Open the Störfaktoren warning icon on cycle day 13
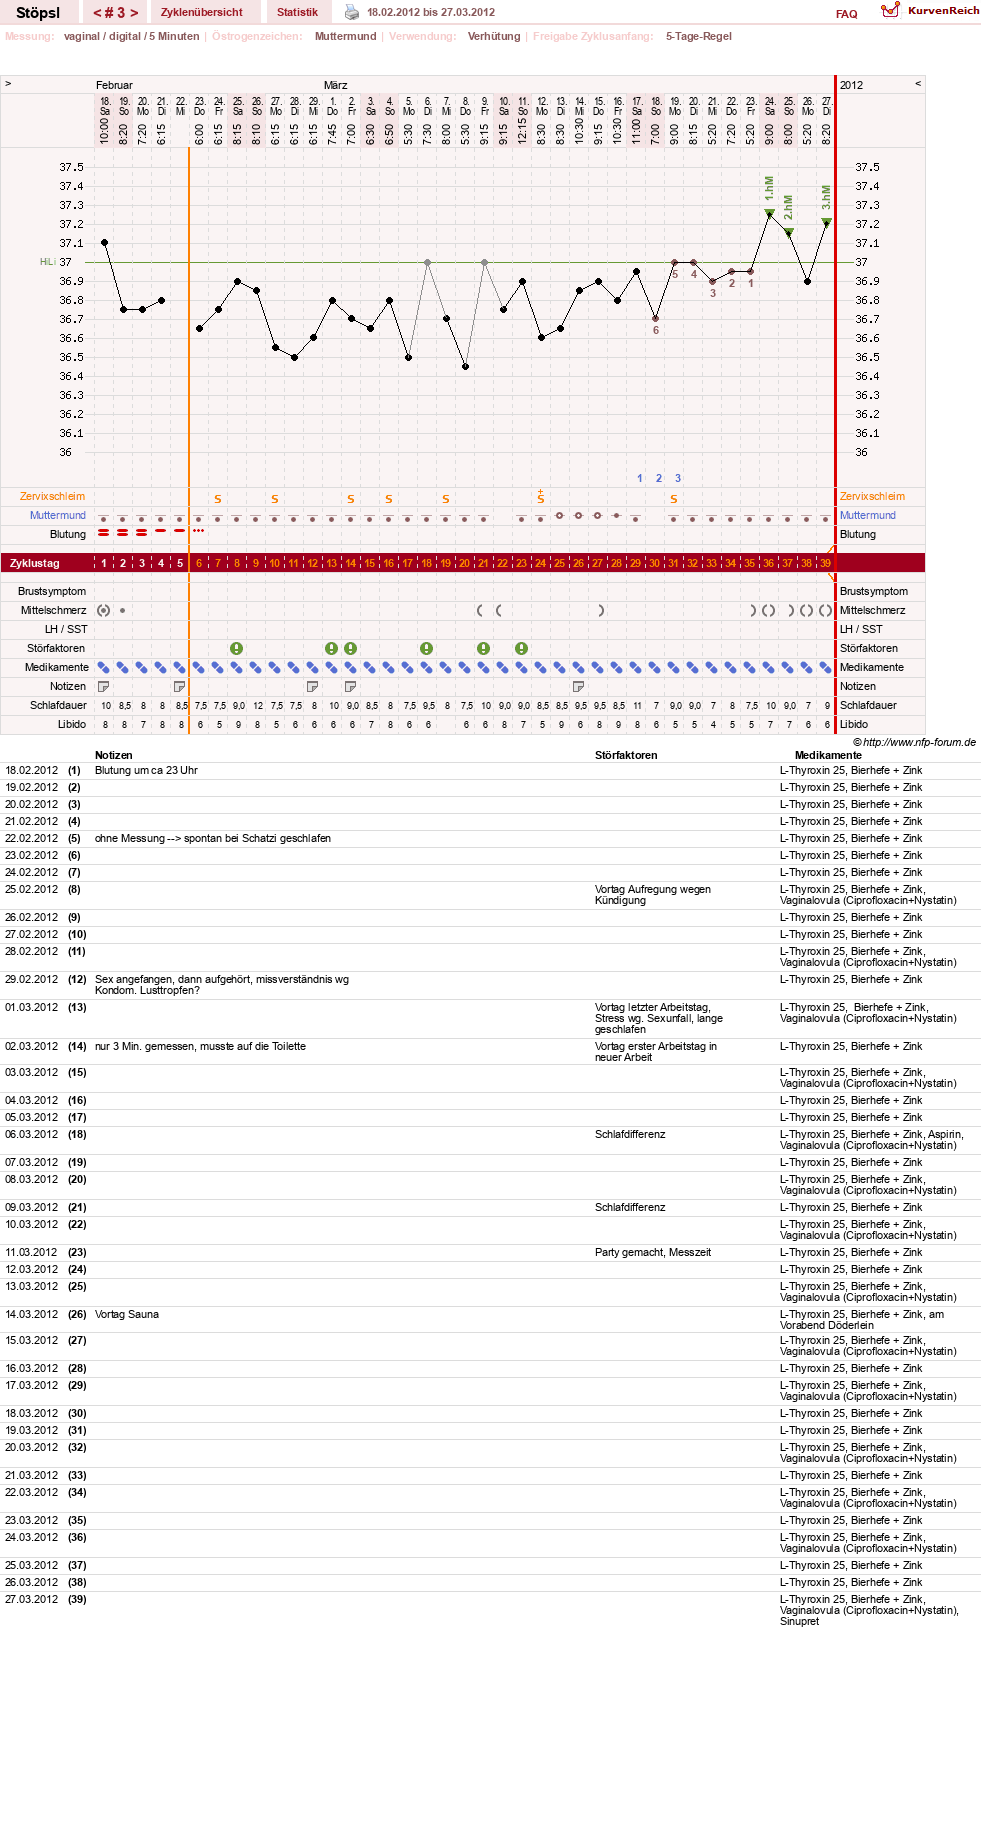Viewport: 981px width, 1821px height. pyautogui.click(x=332, y=648)
